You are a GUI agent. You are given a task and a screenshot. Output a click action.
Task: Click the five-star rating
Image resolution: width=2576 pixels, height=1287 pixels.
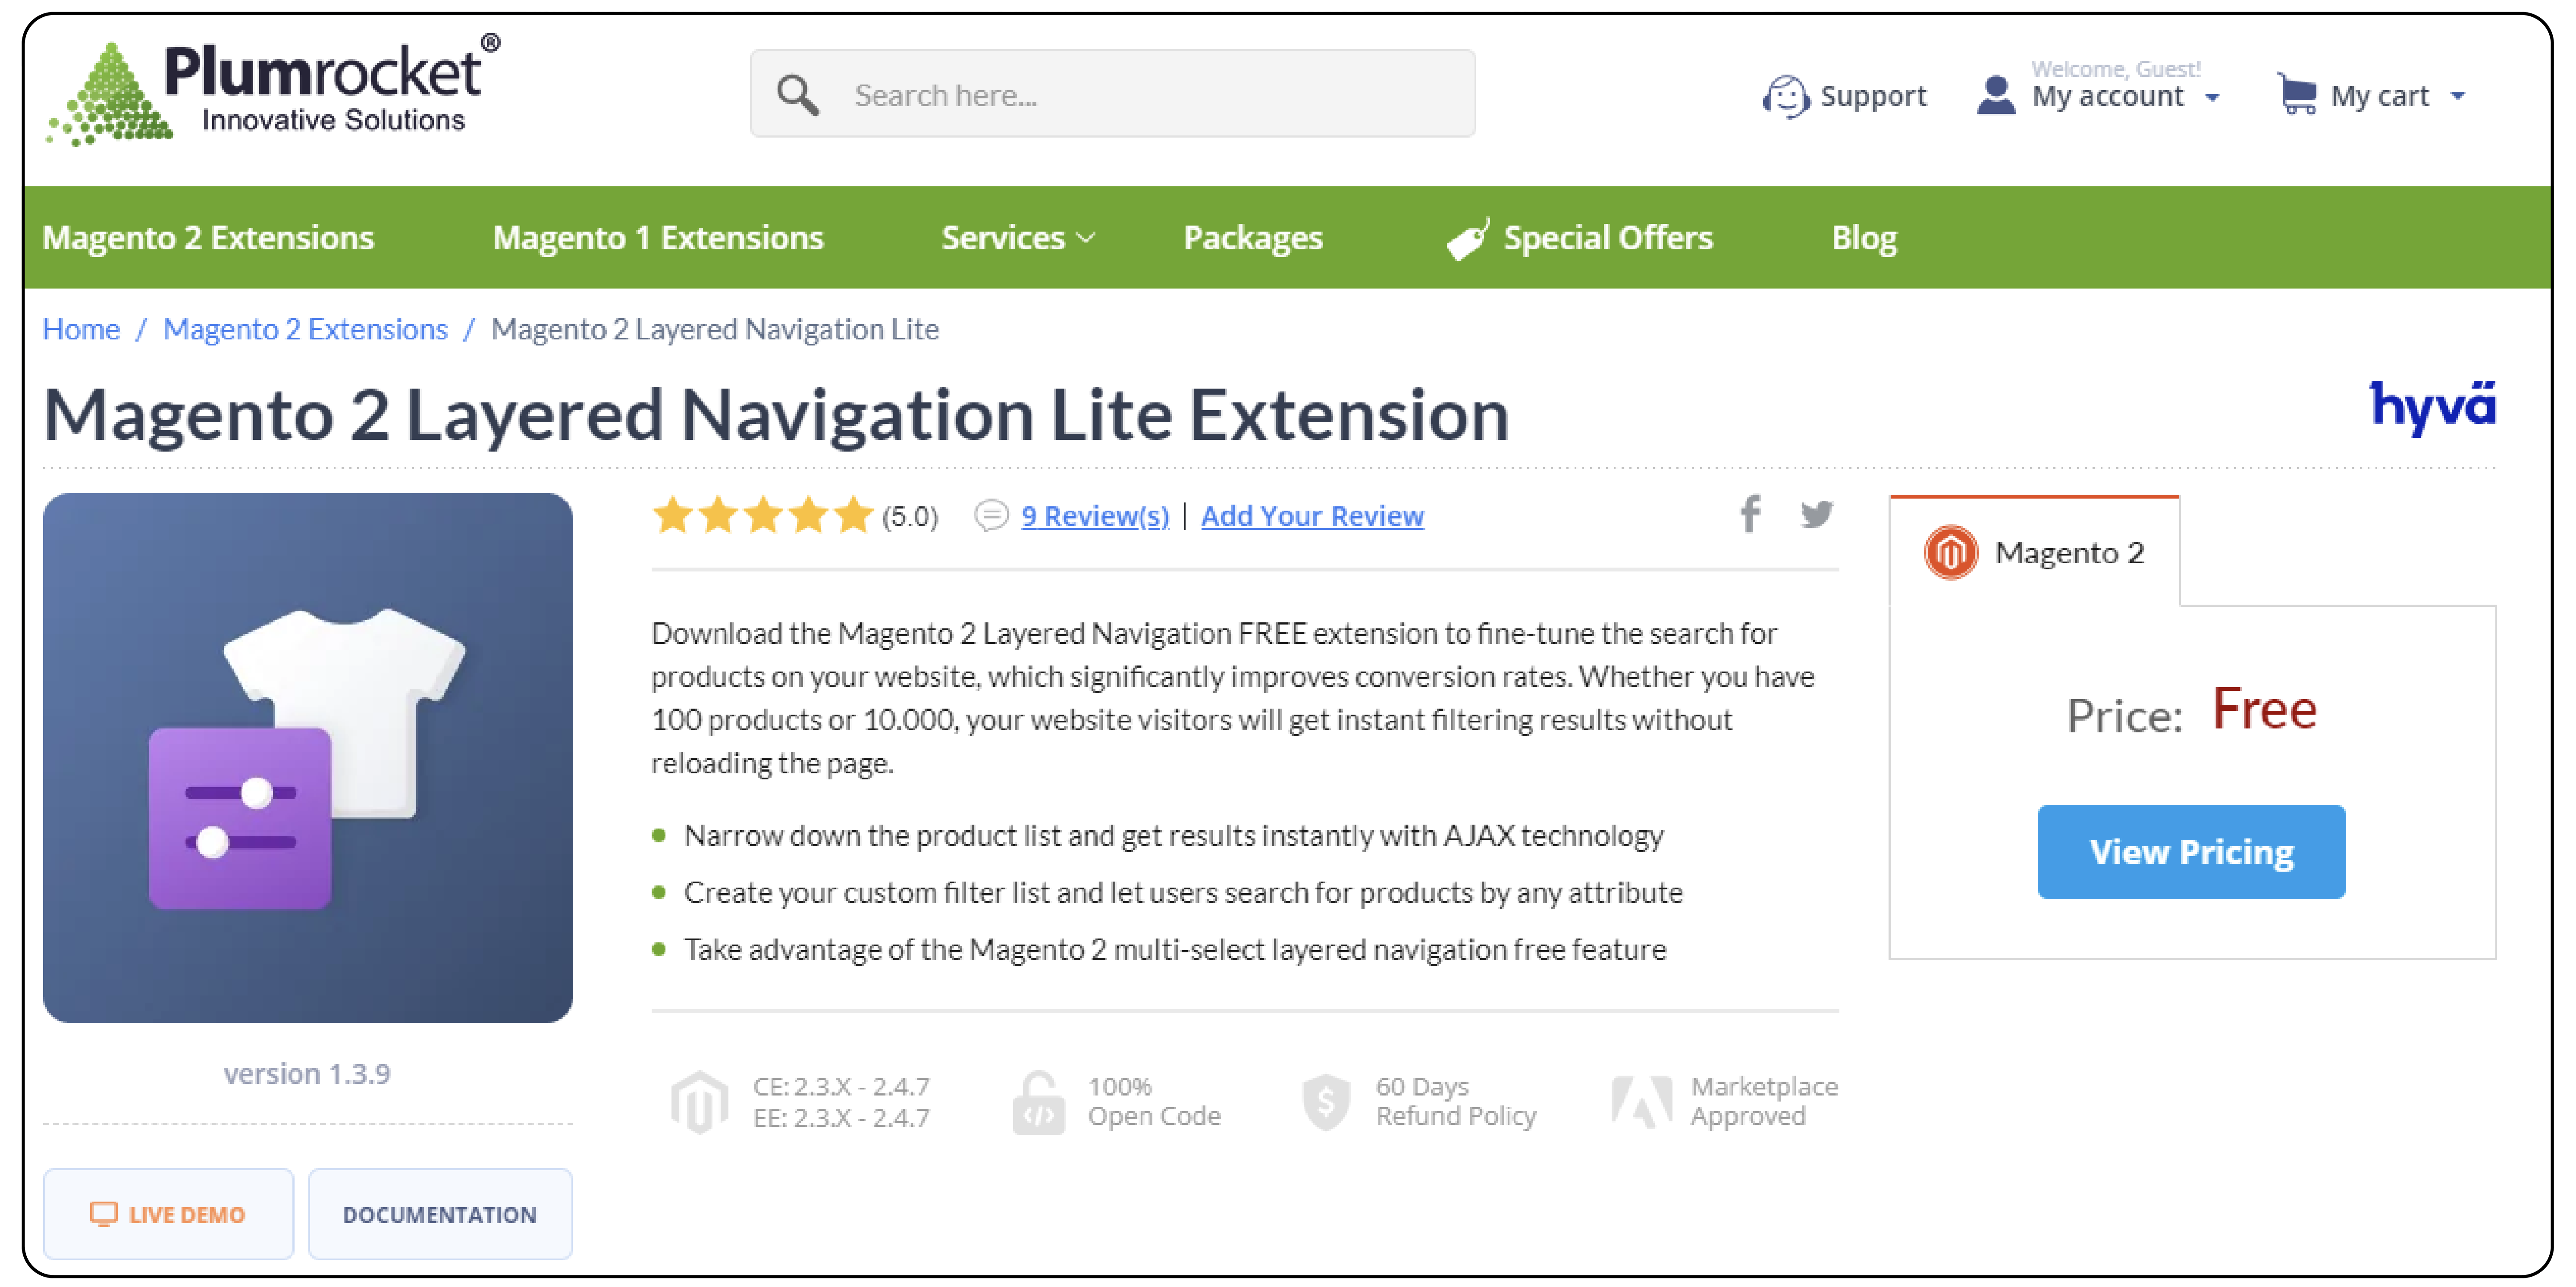pos(763,516)
